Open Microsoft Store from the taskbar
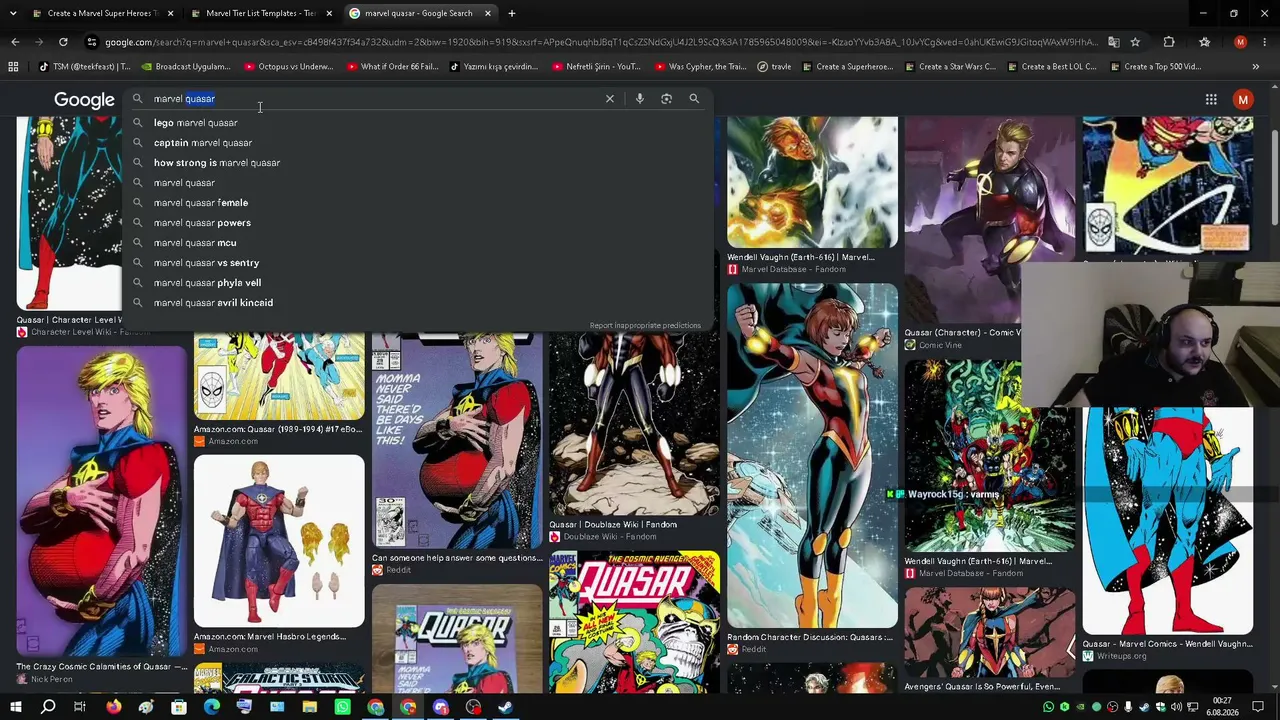Screen dimensions: 1280x720 point(179,707)
